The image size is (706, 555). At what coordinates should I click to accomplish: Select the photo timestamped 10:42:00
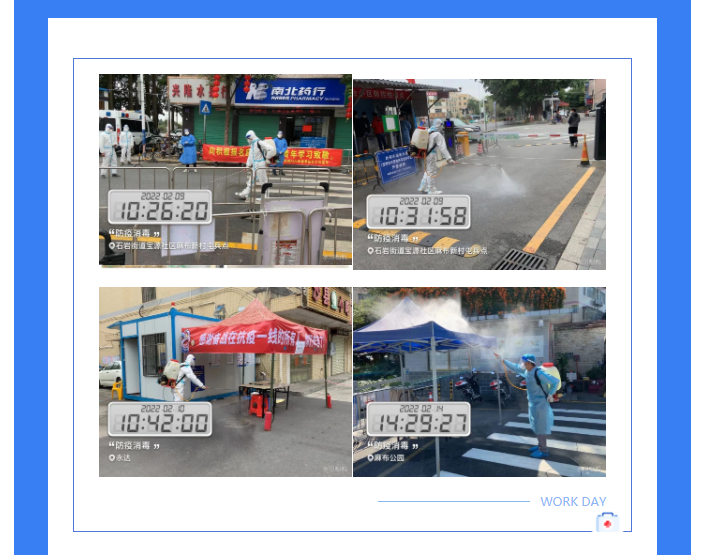pyautogui.click(x=225, y=382)
